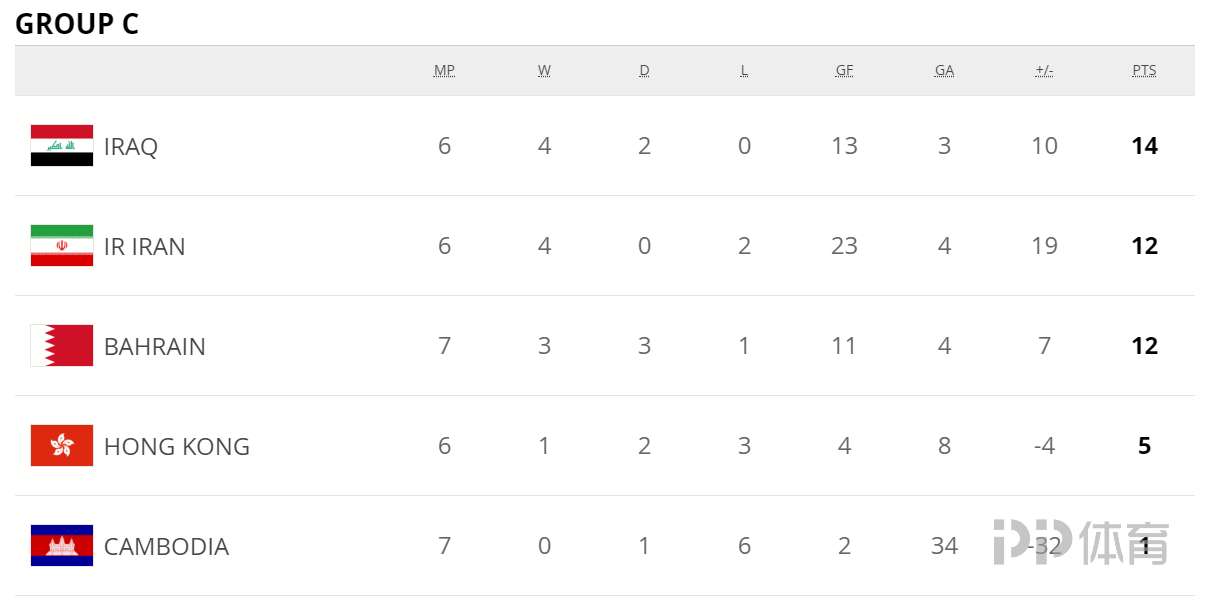Select the BAHRAIN team name
The height and width of the screenshot is (607, 1211).
(155, 347)
